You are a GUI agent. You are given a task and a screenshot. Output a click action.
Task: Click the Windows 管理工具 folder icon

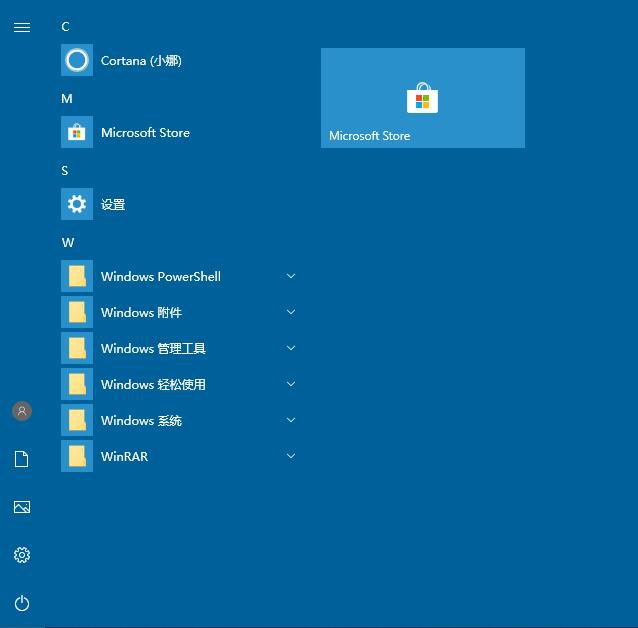coord(77,348)
